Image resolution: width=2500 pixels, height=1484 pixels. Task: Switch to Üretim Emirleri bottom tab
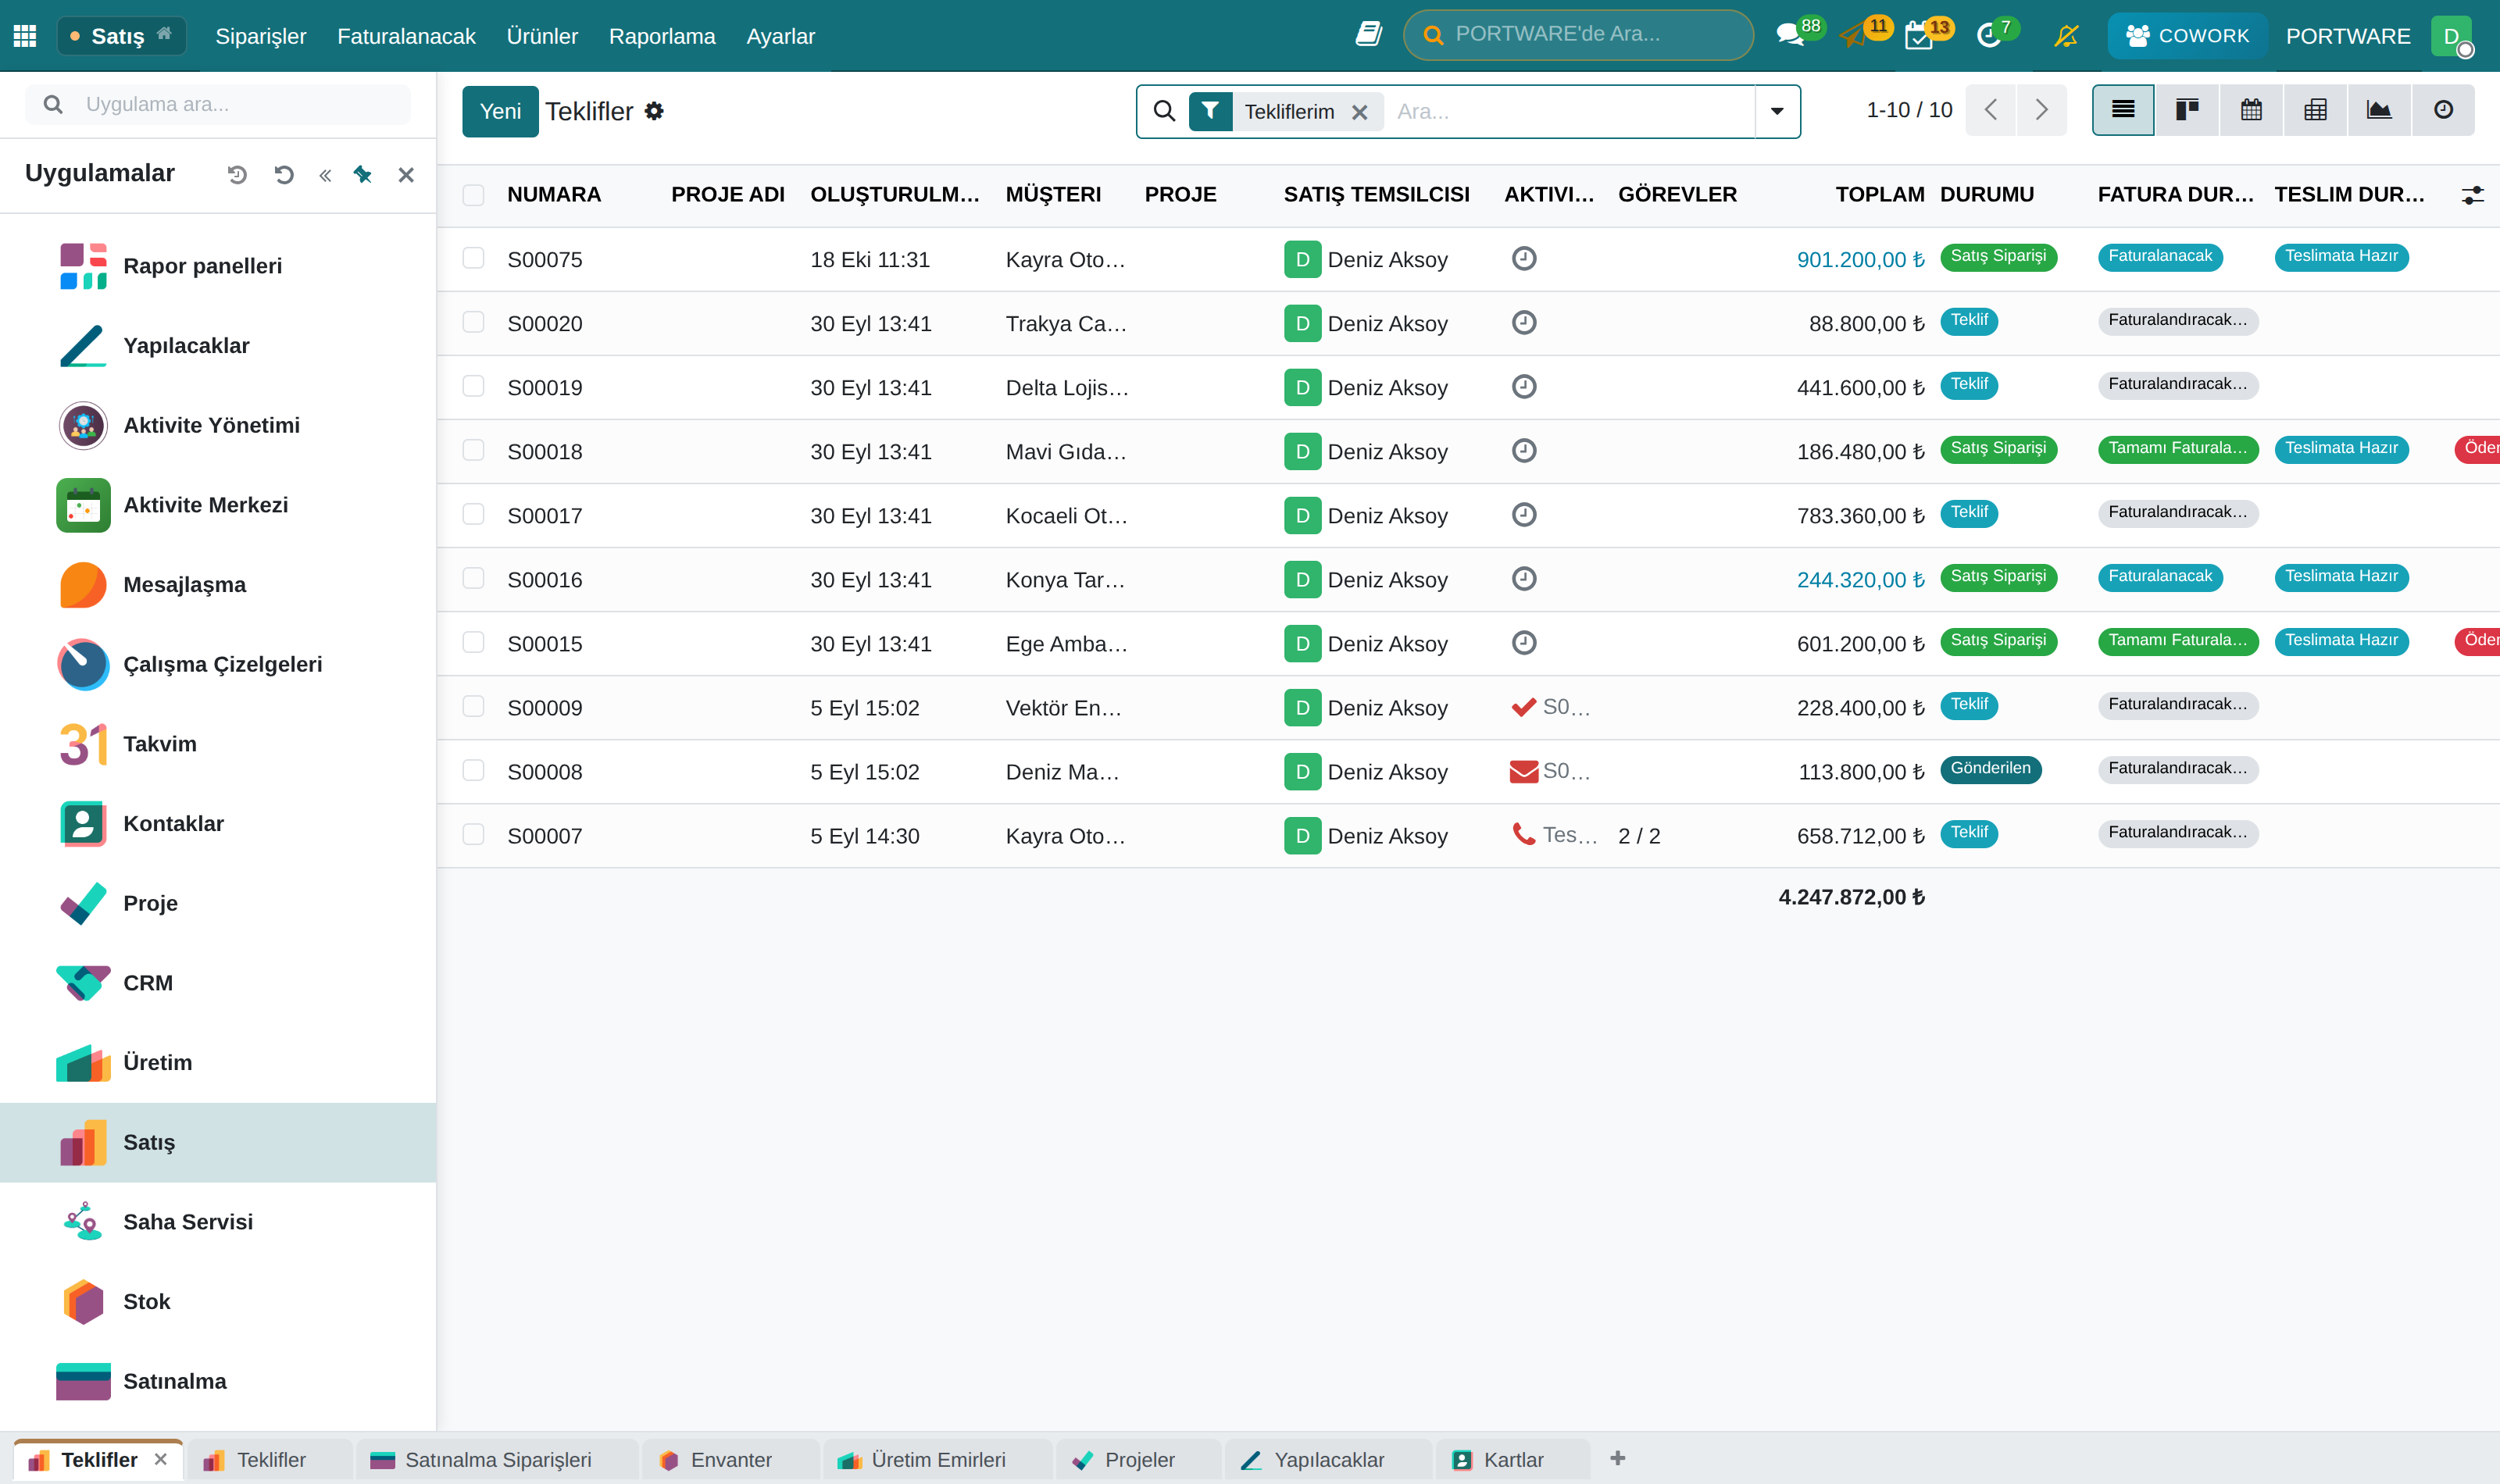click(937, 1460)
